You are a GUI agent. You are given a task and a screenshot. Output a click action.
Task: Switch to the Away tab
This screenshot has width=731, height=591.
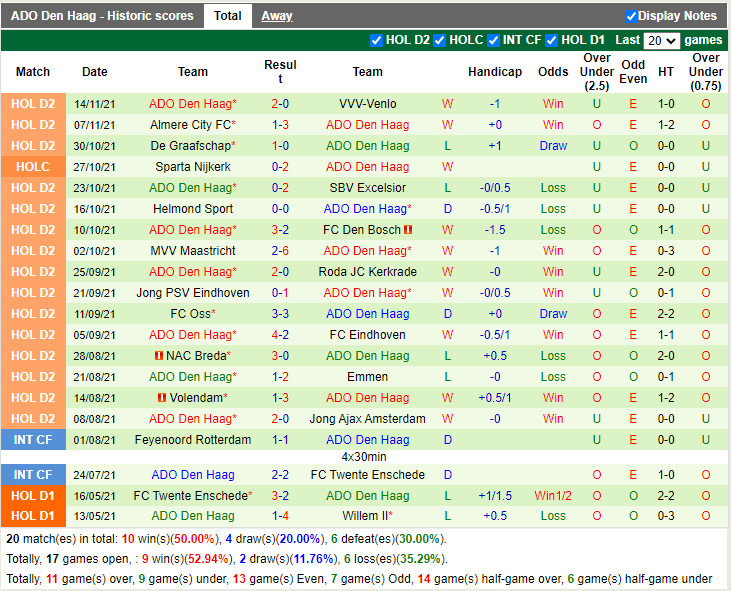277,16
